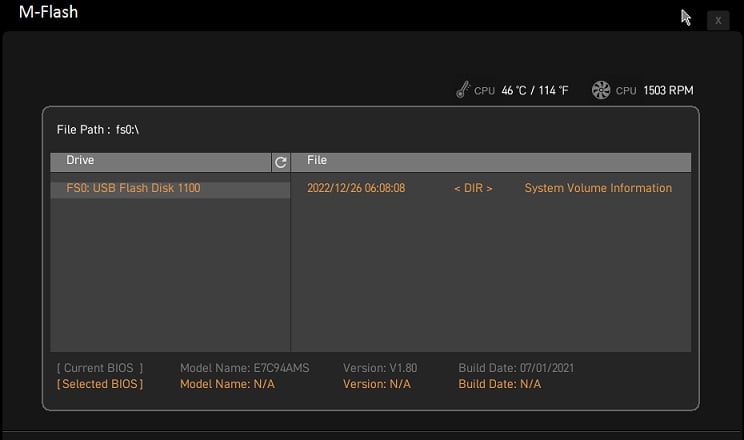
Task: Click the Drive column header
Action: tap(160, 161)
